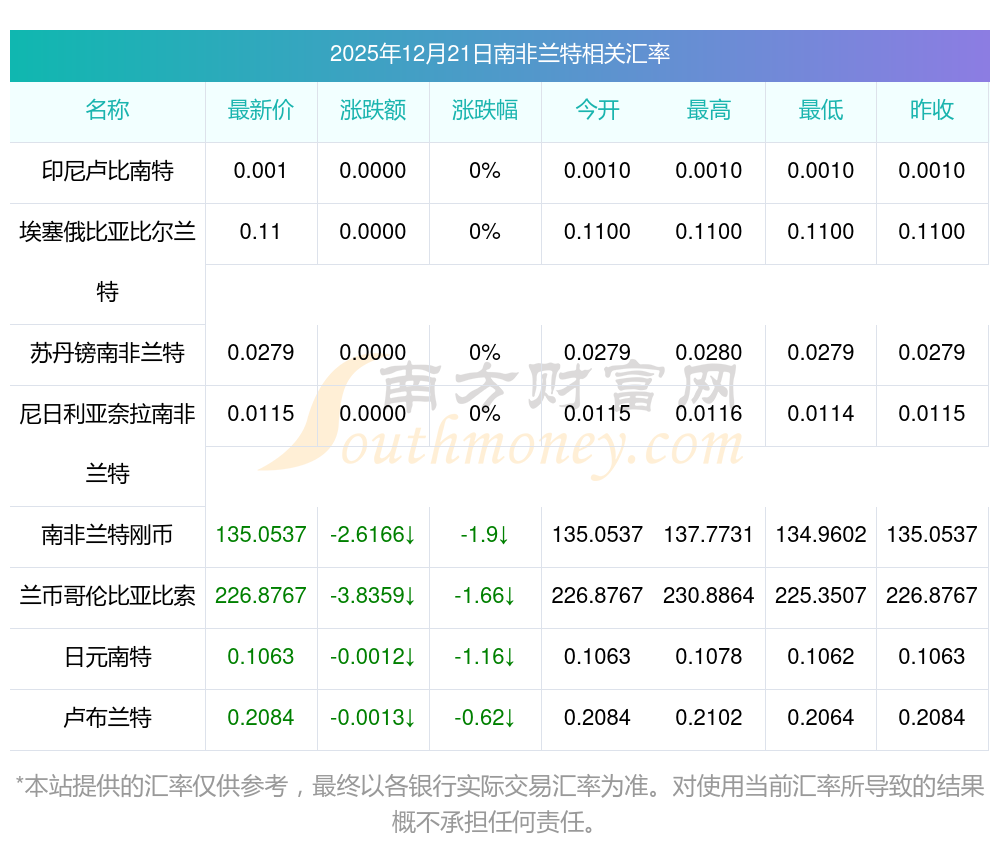Click the 卢布兰特 row label
Screen dimensions: 1000x853
click(x=107, y=718)
